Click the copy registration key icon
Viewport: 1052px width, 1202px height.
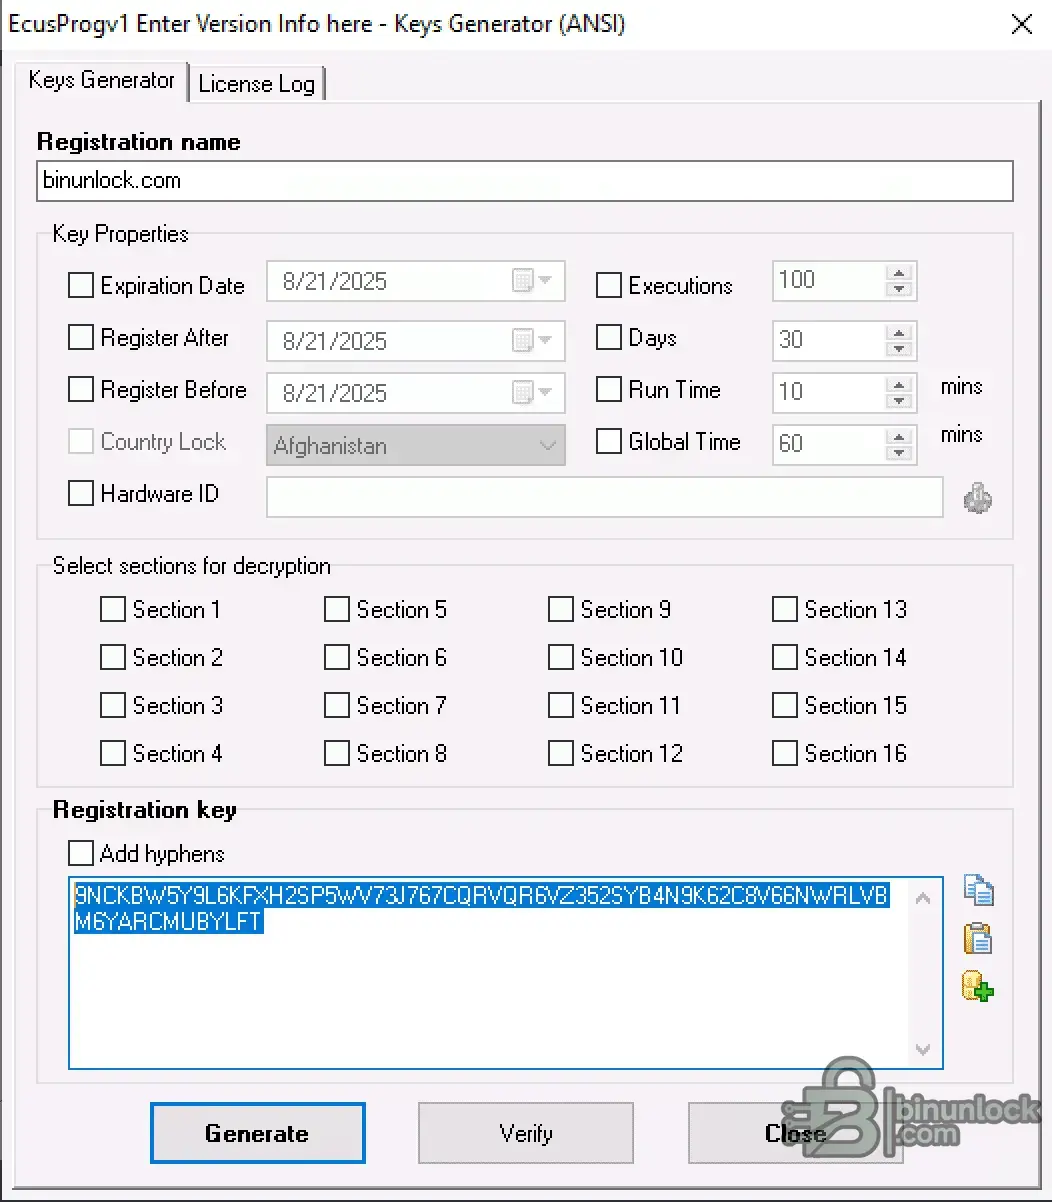point(978,890)
